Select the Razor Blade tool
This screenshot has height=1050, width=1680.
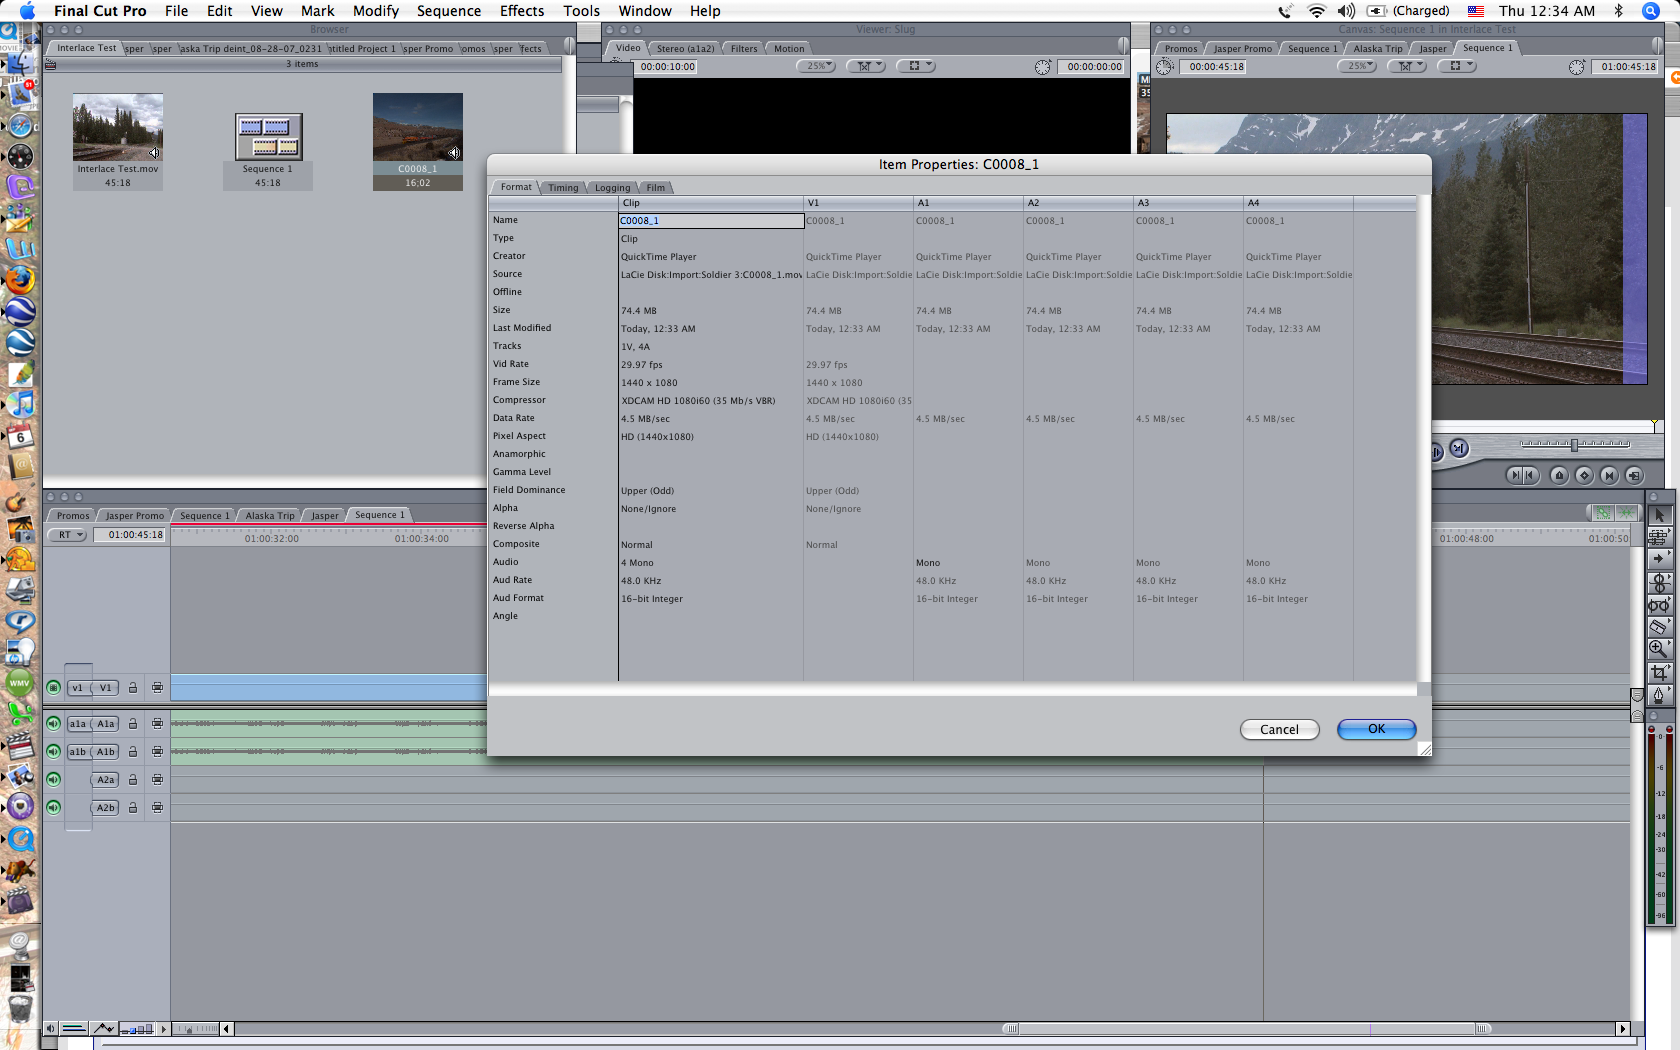coord(1659,626)
